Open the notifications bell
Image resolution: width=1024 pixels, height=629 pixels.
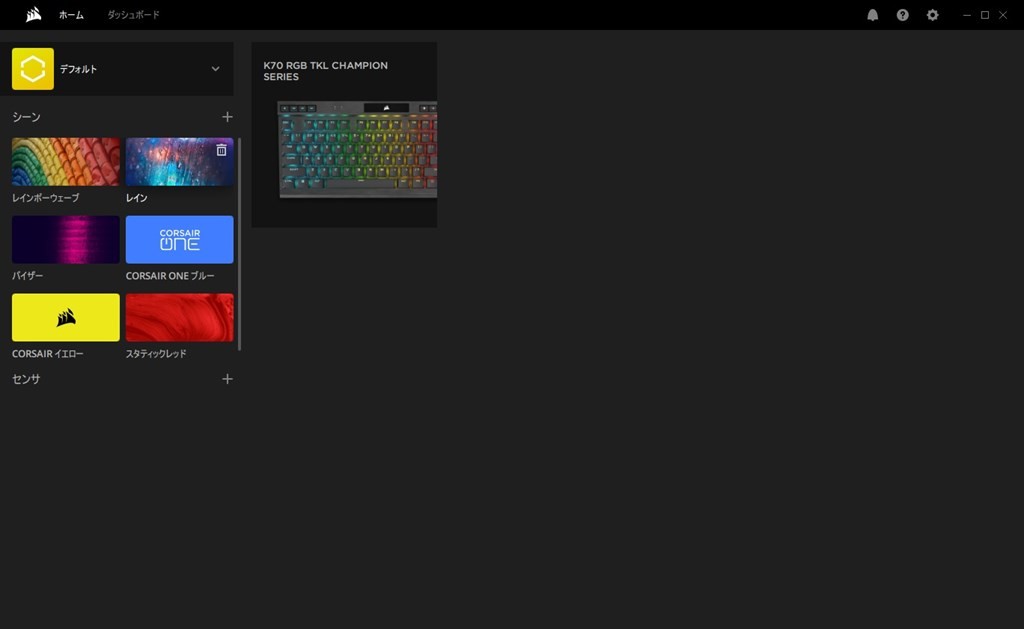(872, 15)
